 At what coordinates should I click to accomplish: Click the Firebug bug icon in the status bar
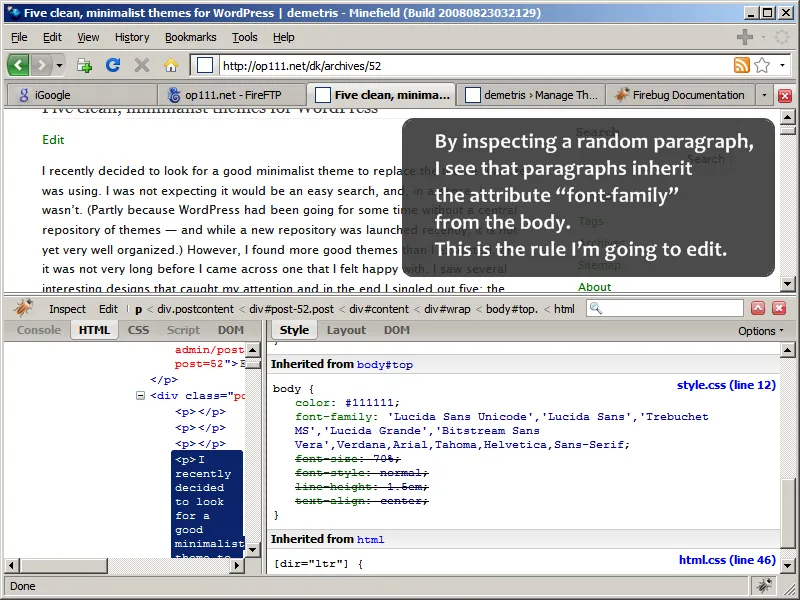tap(764, 586)
